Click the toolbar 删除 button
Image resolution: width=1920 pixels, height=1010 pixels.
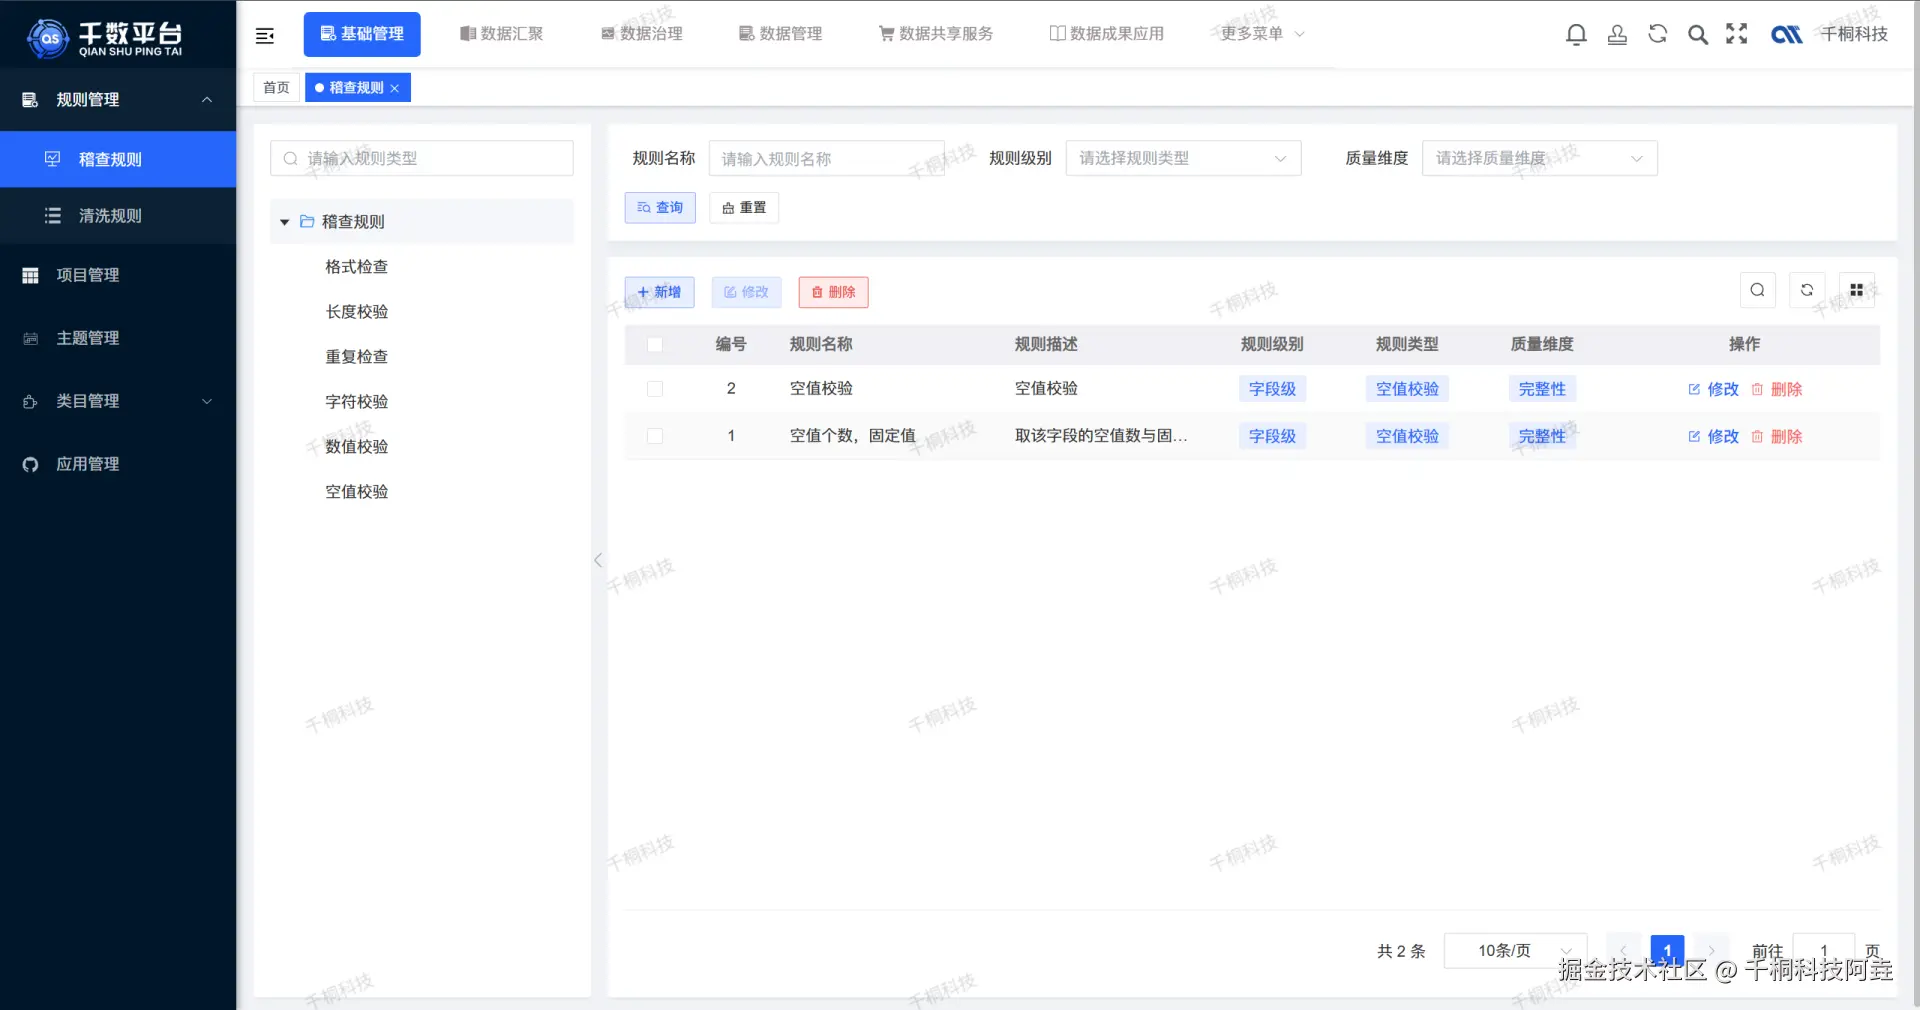833,292
